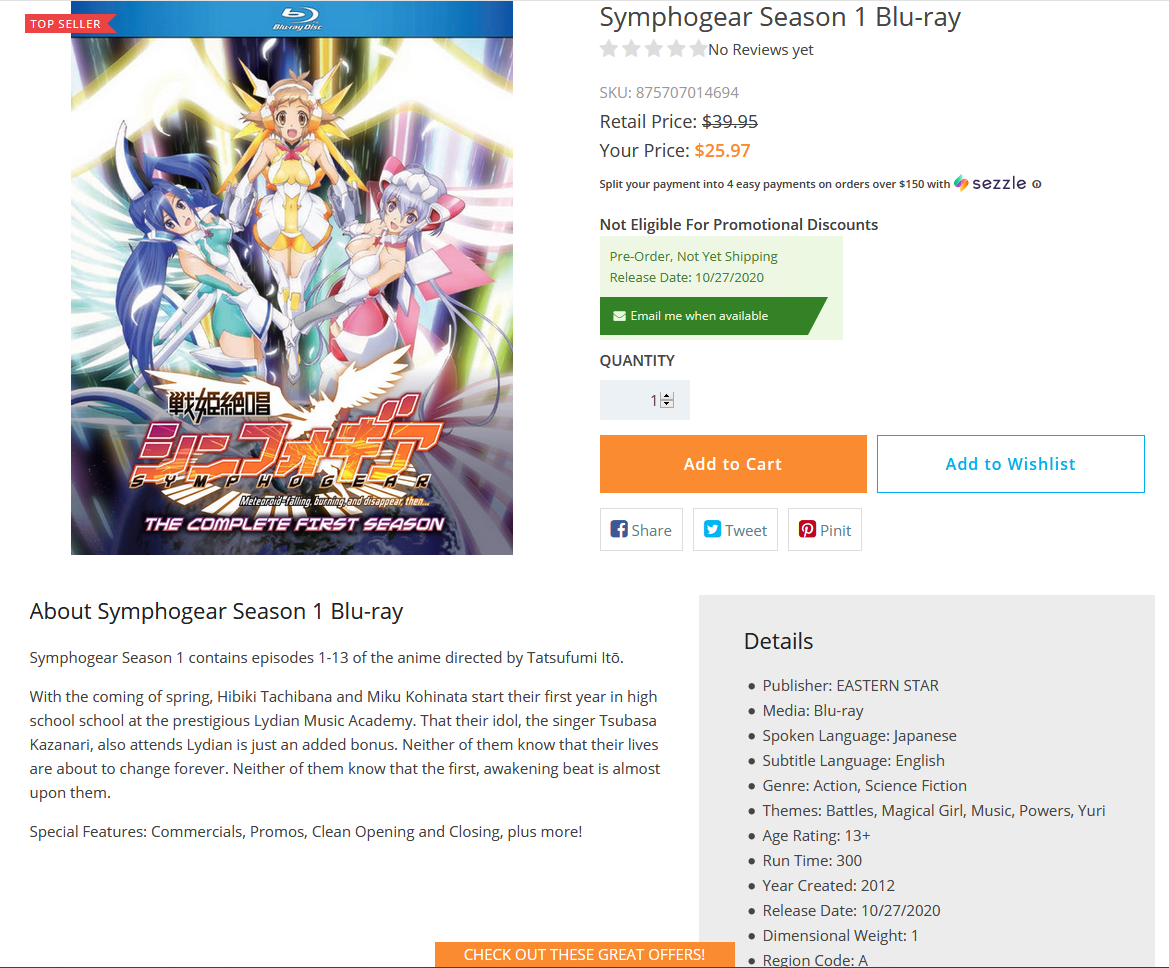Click the Pinit share button label
Image resolution: width=1169 pixels, height=968 pixels.
pyautogui.click(x=835, y=530)
